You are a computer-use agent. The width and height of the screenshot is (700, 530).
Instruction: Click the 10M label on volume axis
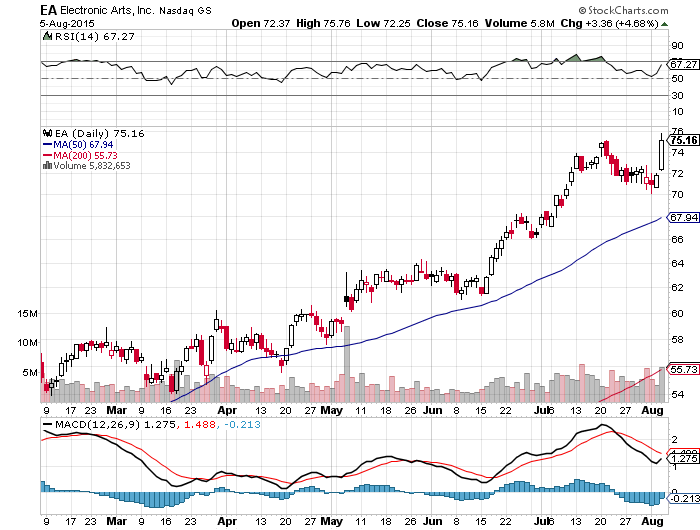[x=27, y=343]
